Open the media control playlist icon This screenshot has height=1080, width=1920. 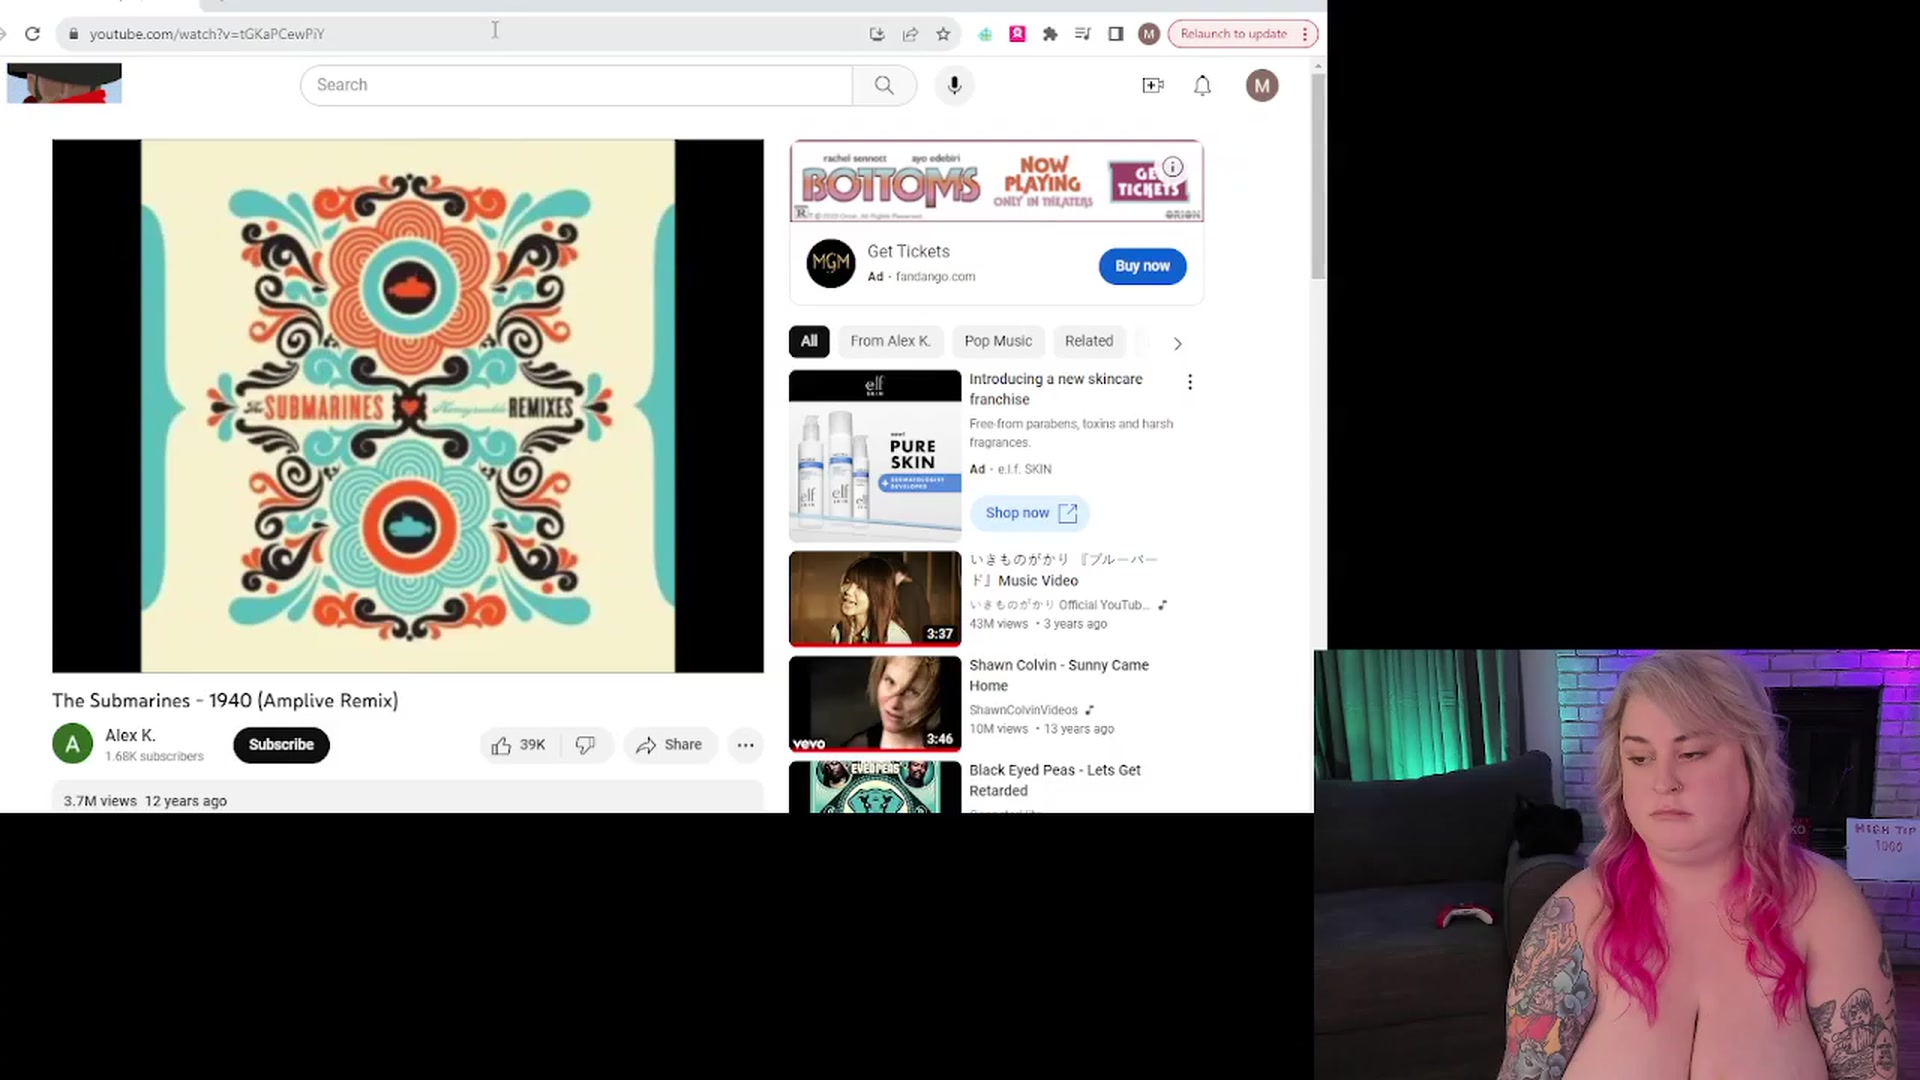tap(1082, 34)
